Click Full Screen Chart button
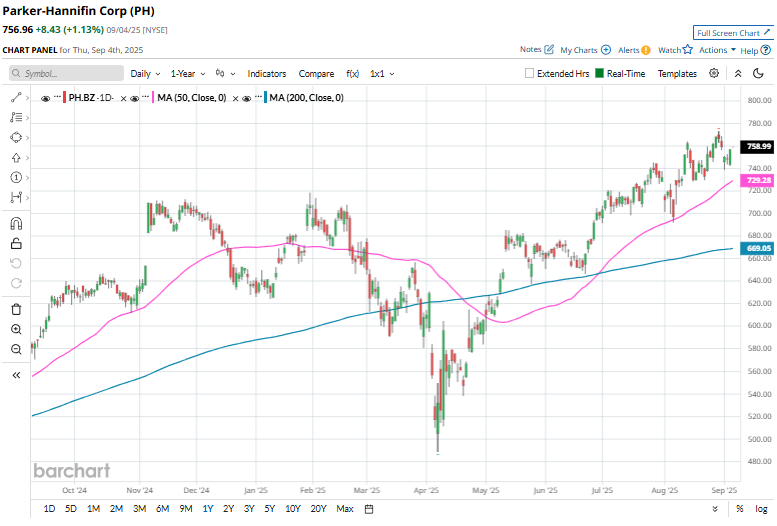Screen dimensions: 777x526 (x=733, y=33)
